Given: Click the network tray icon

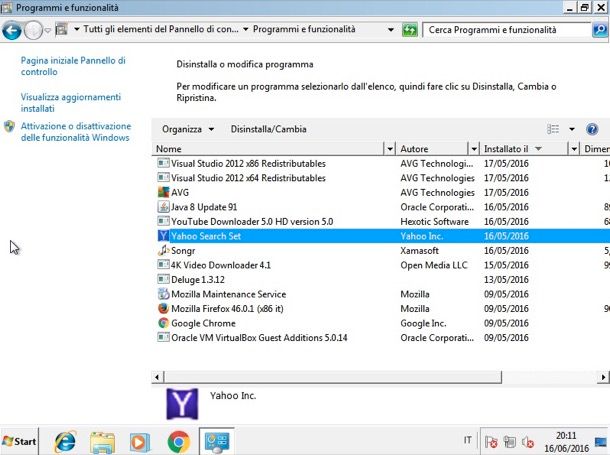Looking at the screenshot, I should tap(509, 441).
